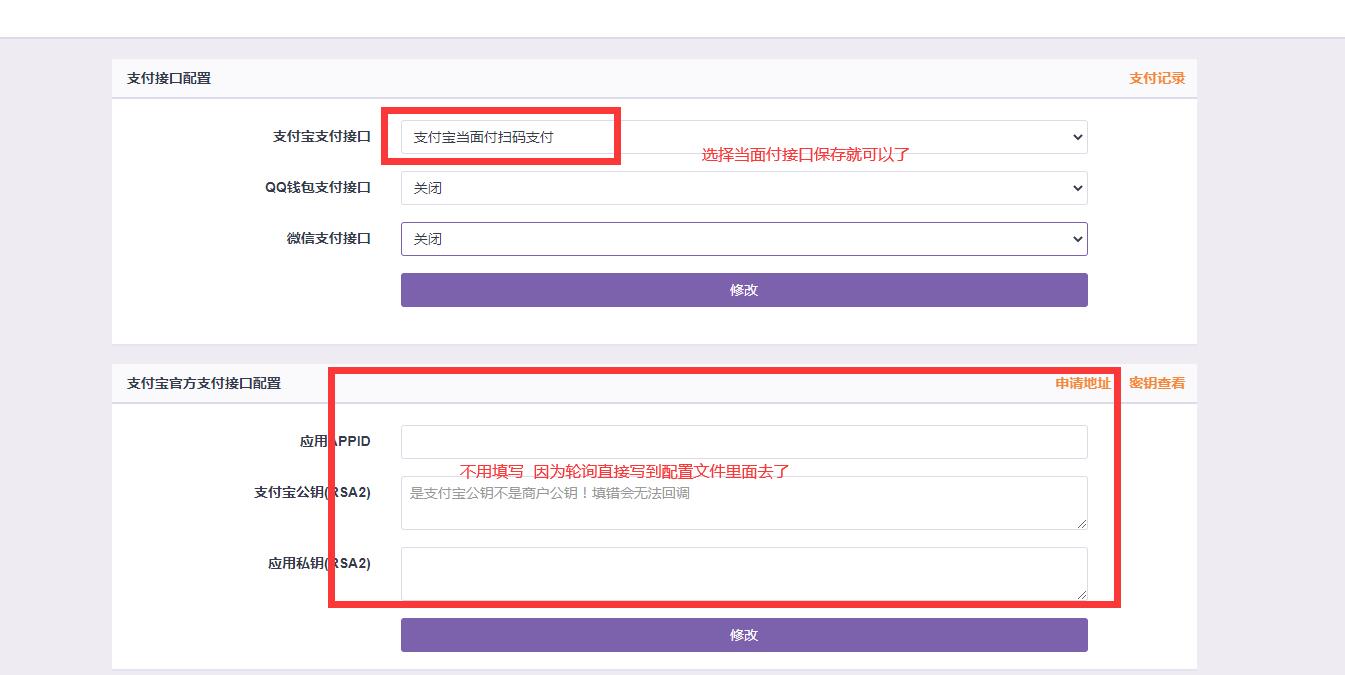
Task: Focus the 支付宝公钥(RSA2) text area
Action: [744, 503]
